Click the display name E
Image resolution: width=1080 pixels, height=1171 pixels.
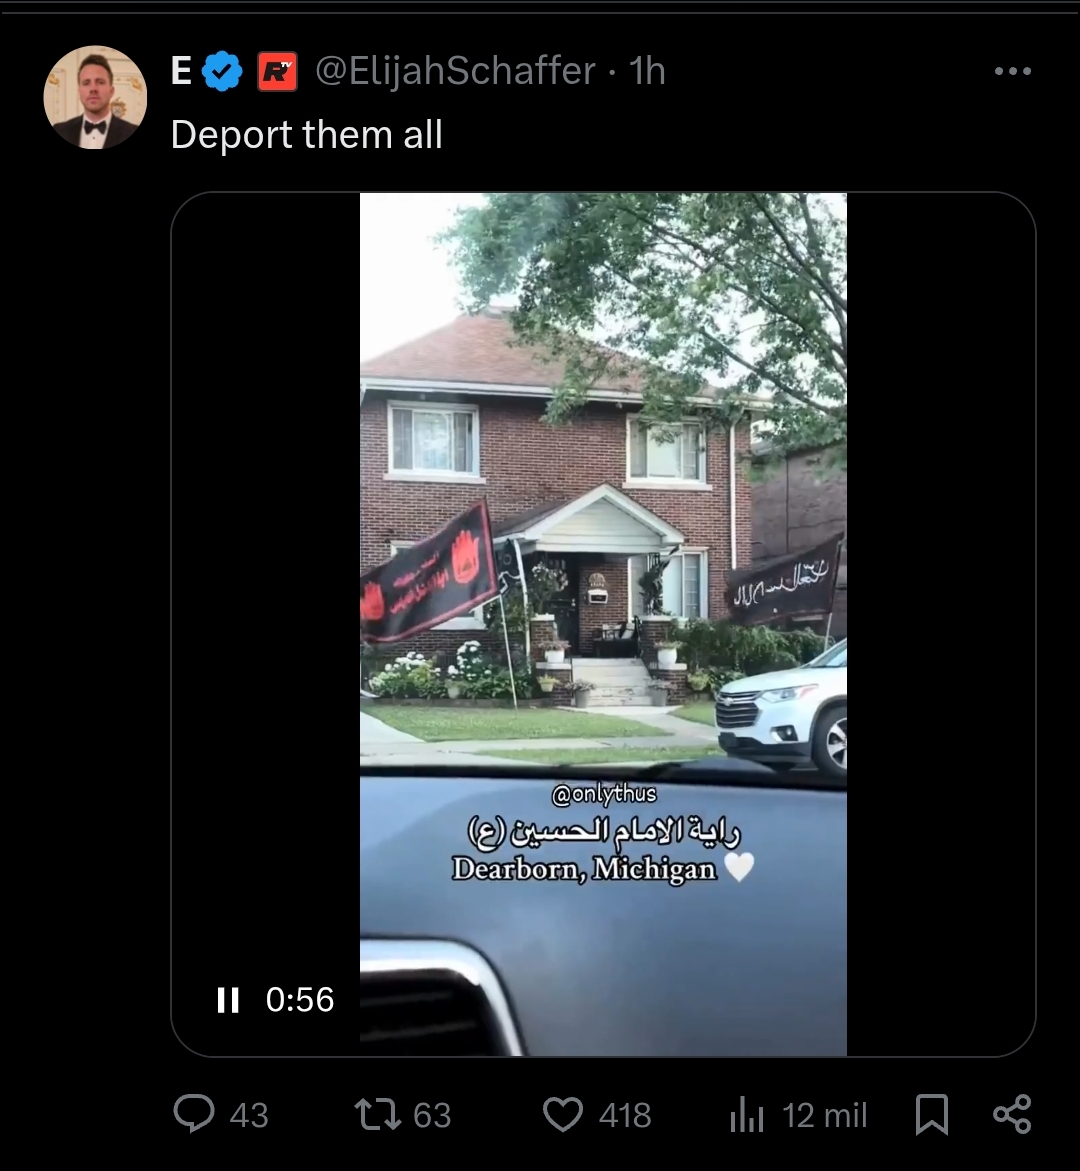(x=181, y=72)
